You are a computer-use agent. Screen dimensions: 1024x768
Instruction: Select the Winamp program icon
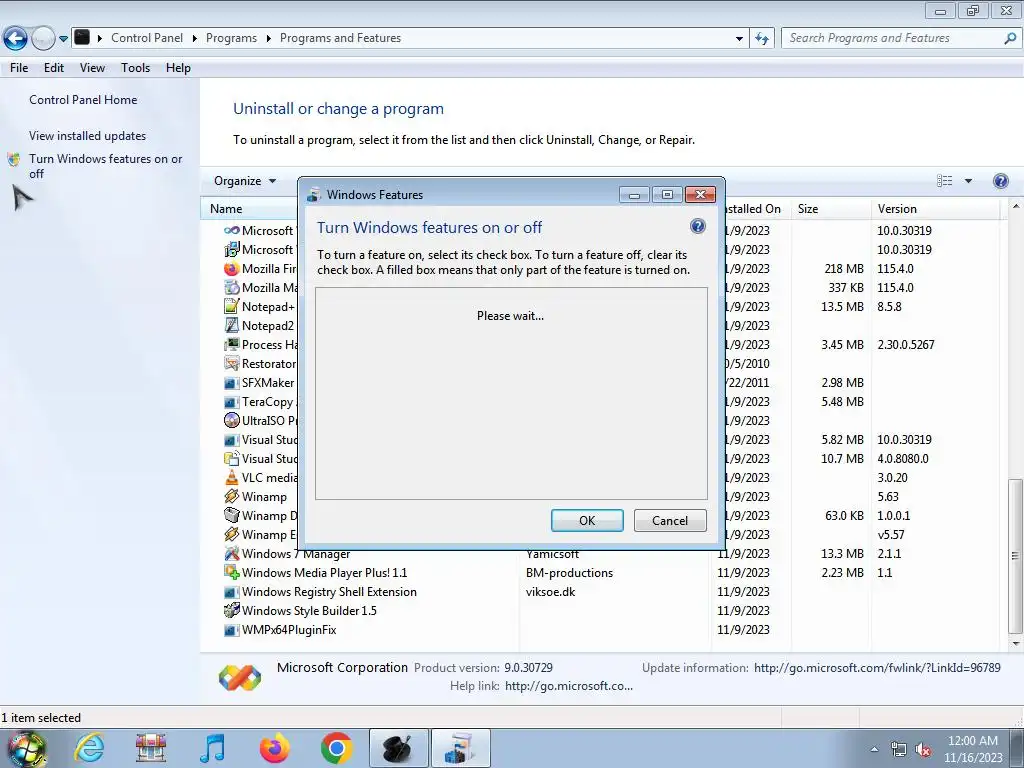tap(231, 496)
